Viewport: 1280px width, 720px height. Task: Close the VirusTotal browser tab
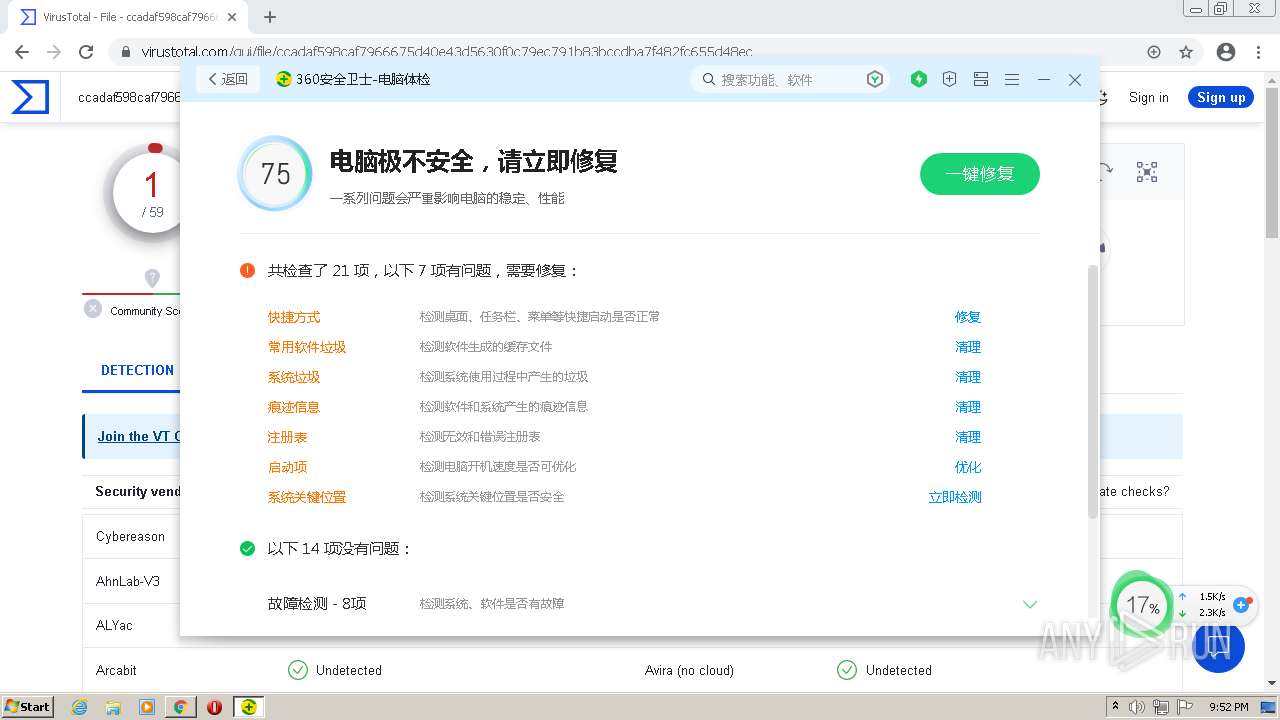coord(232,17)
